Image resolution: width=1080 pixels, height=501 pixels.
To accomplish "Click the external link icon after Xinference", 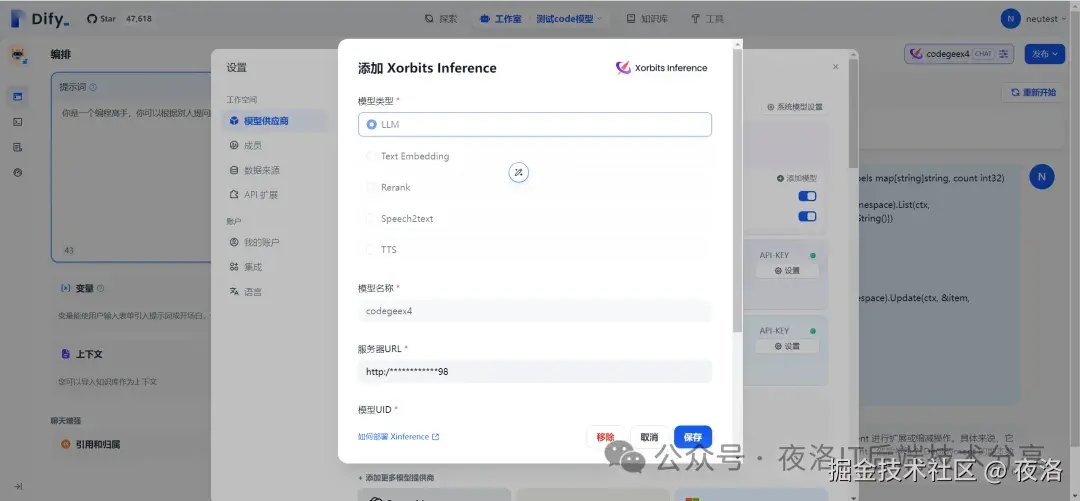I will (435, 436).
